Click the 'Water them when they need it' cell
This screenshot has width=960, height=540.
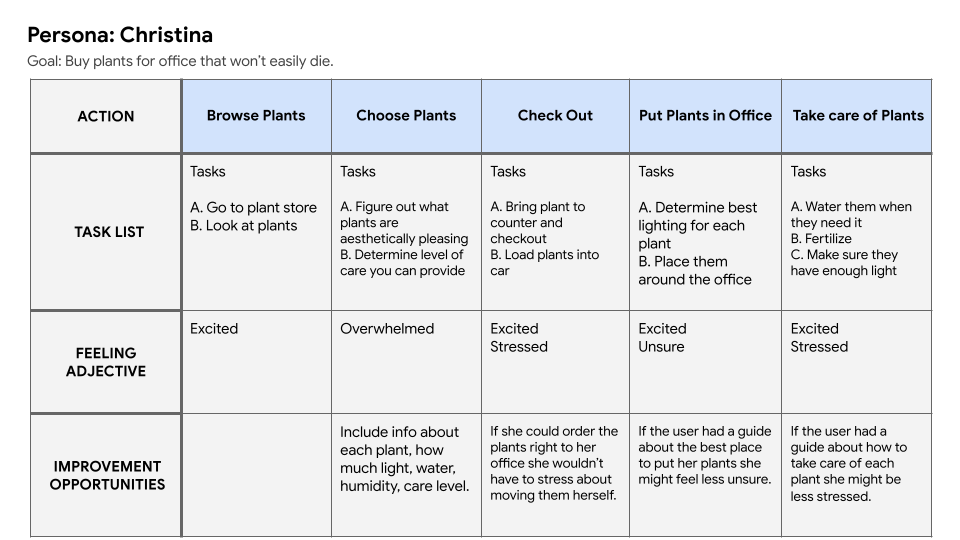(x=857, y=232)
